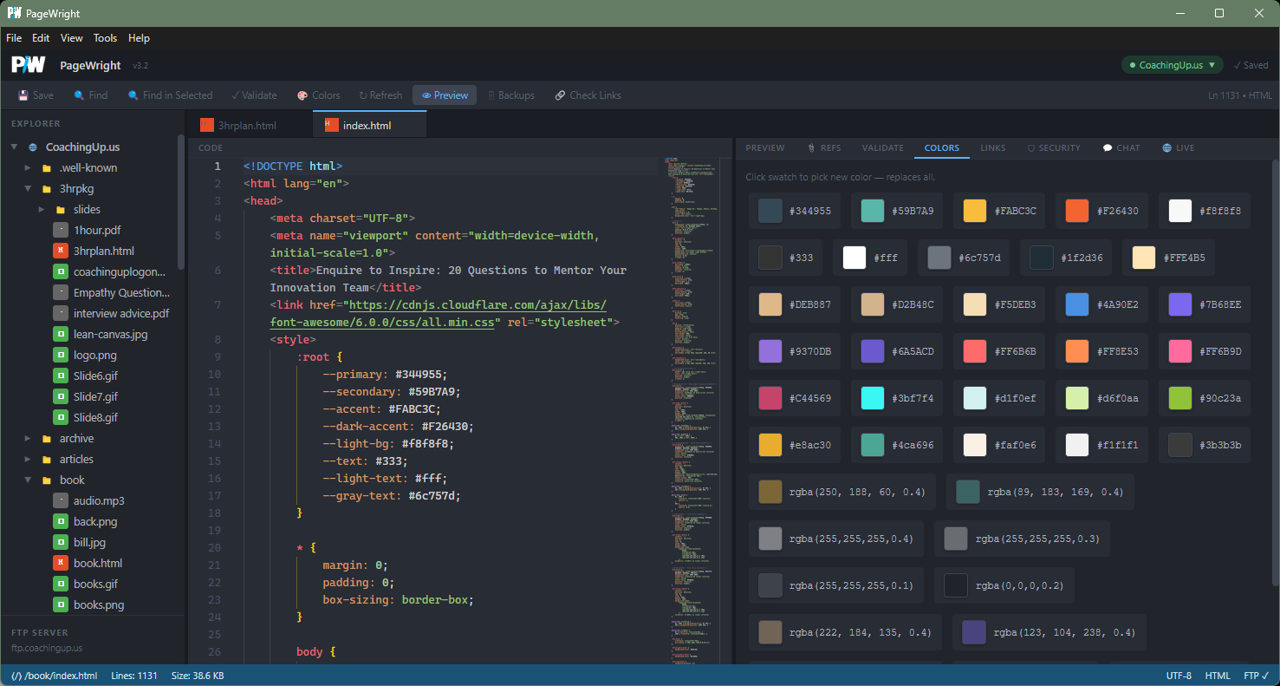
Task: Collapse the CoachingUp.us project tree
Action: click(x=14, y=146)
